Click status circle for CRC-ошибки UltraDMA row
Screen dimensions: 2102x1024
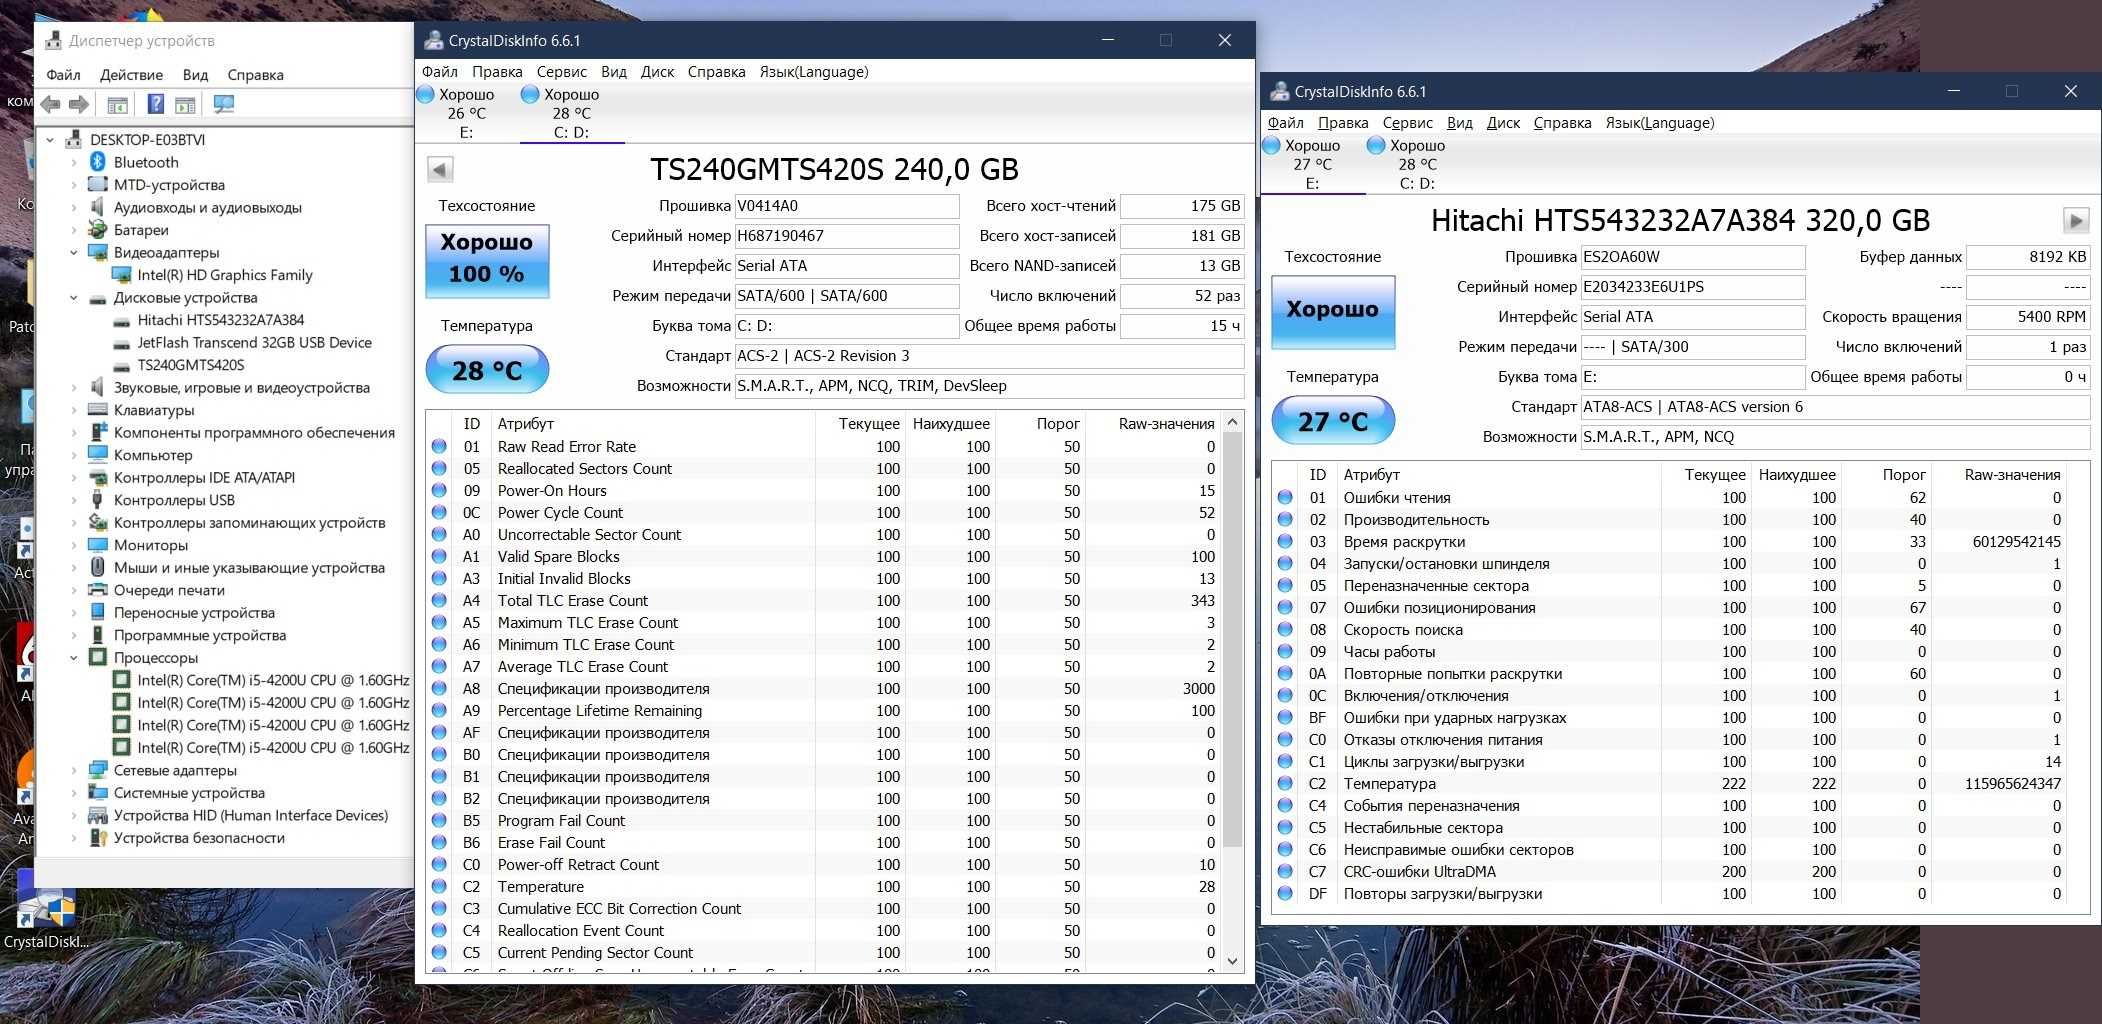click(x=1285, y=872)
